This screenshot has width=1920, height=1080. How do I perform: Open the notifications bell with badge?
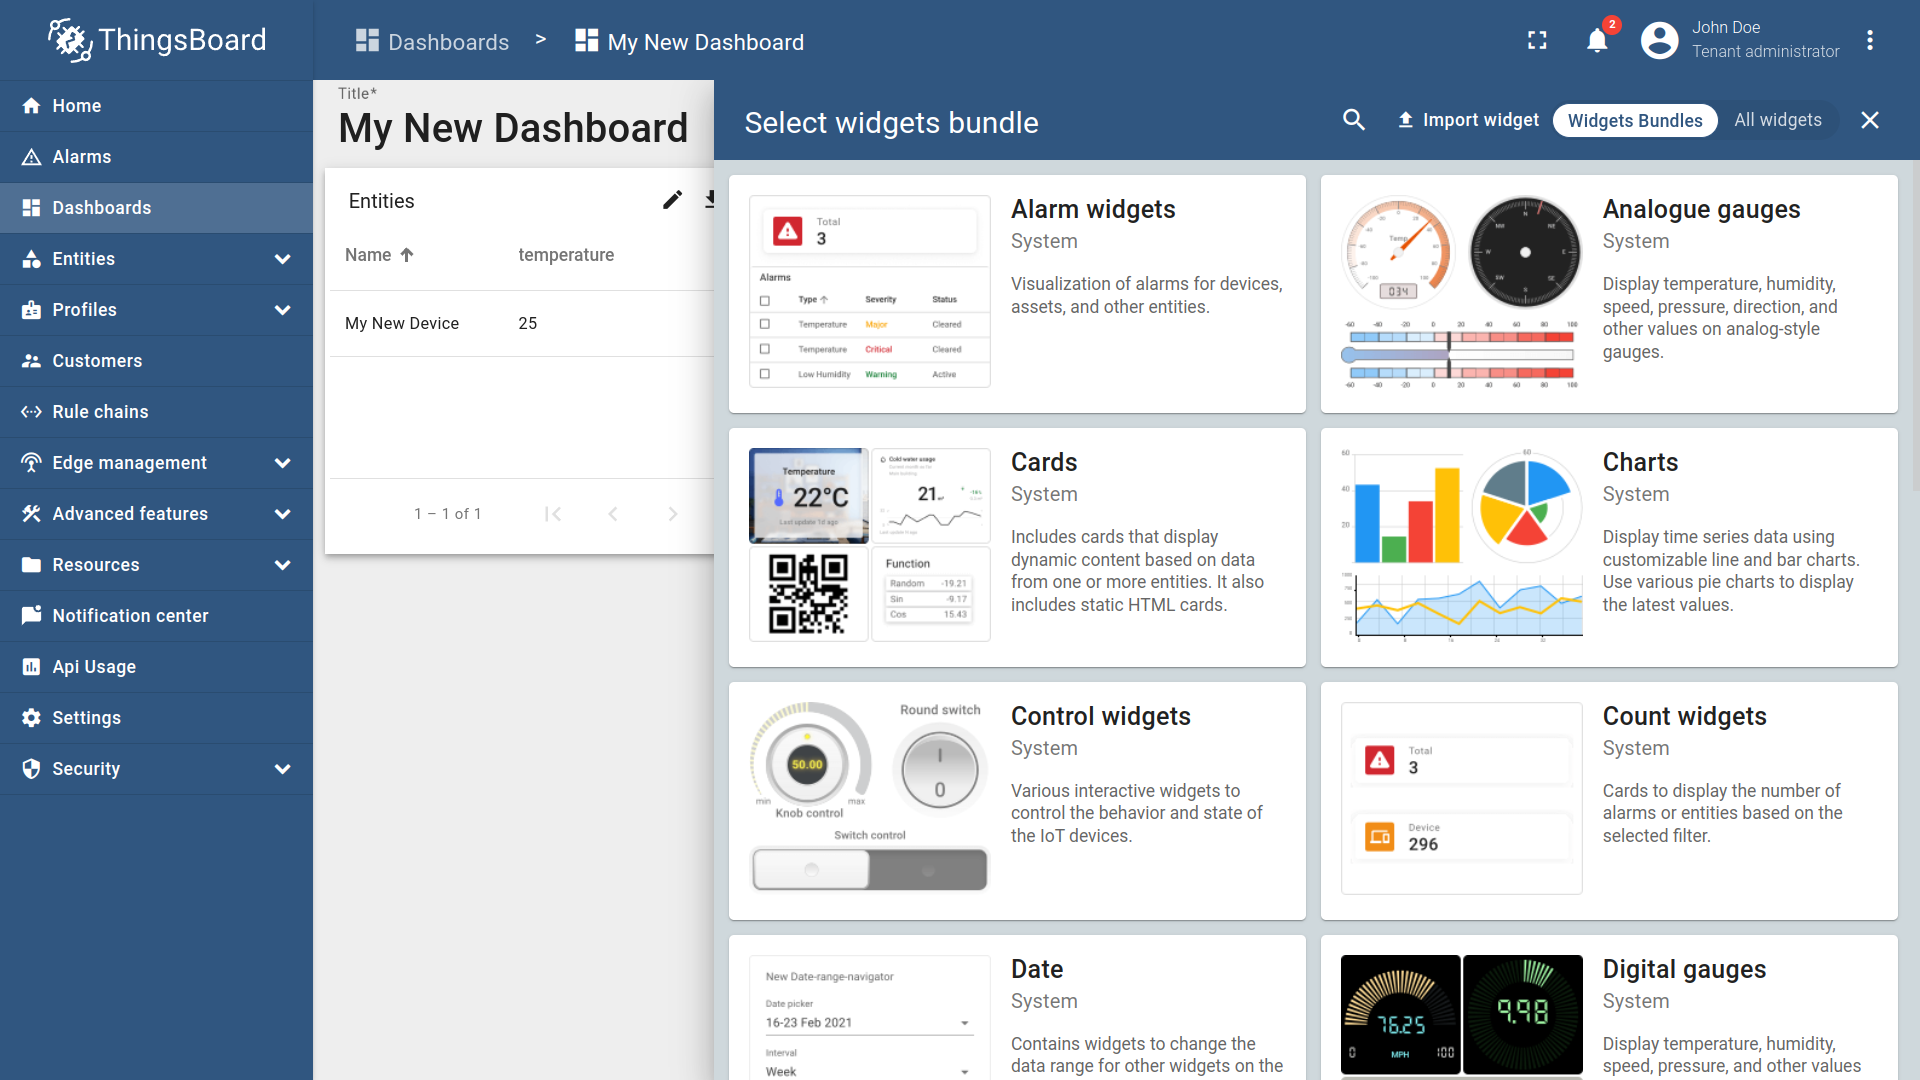point(1597,40)
